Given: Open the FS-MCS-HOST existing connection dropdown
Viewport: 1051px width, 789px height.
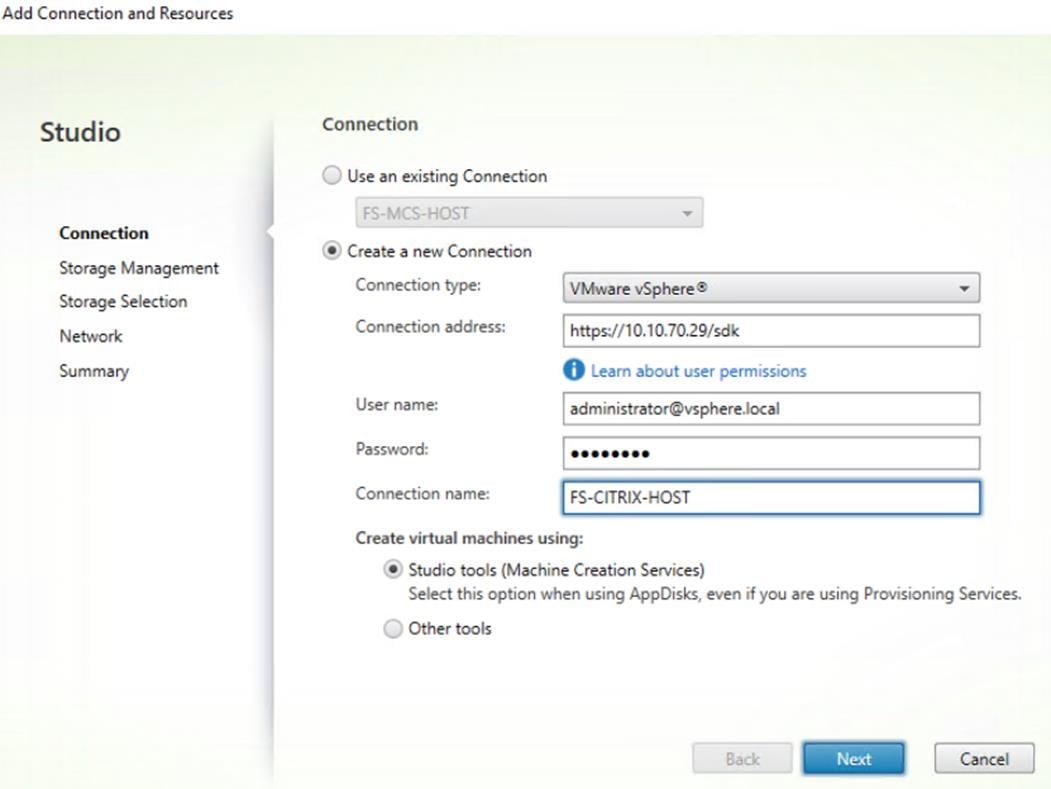Looking at the screenshot, I should 529,213.
